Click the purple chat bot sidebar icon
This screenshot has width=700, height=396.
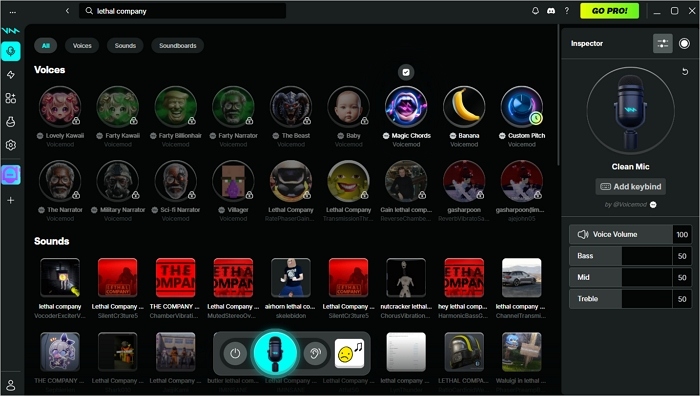[x=11, y=175]
